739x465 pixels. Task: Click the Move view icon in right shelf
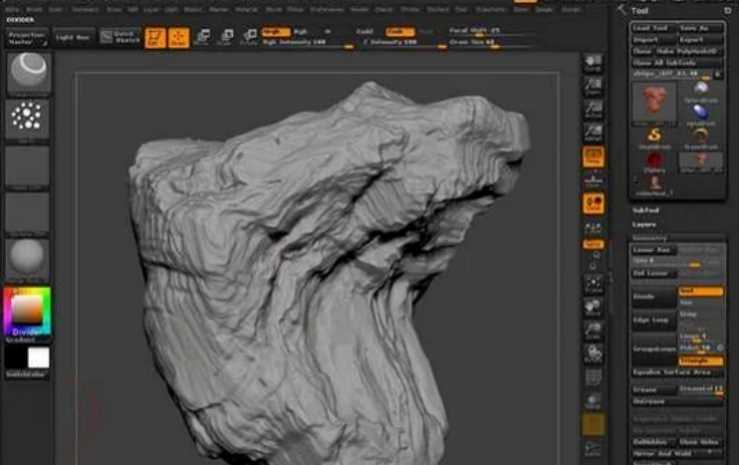pos(593,307)
